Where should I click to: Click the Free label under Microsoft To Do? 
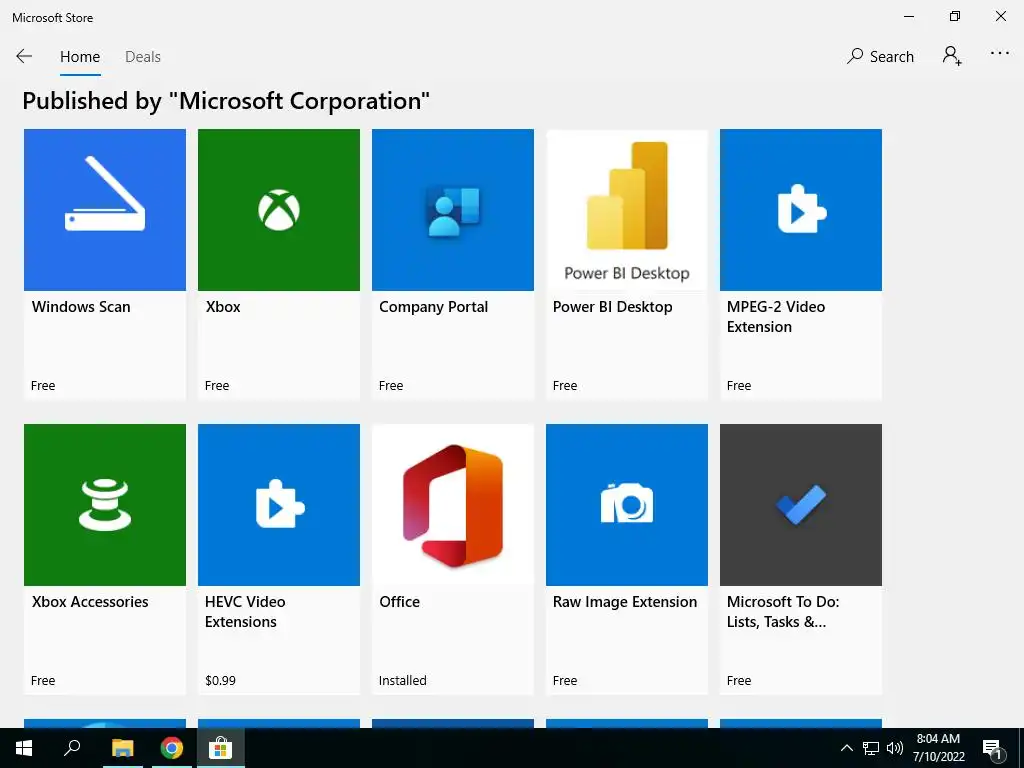[739, 680]
